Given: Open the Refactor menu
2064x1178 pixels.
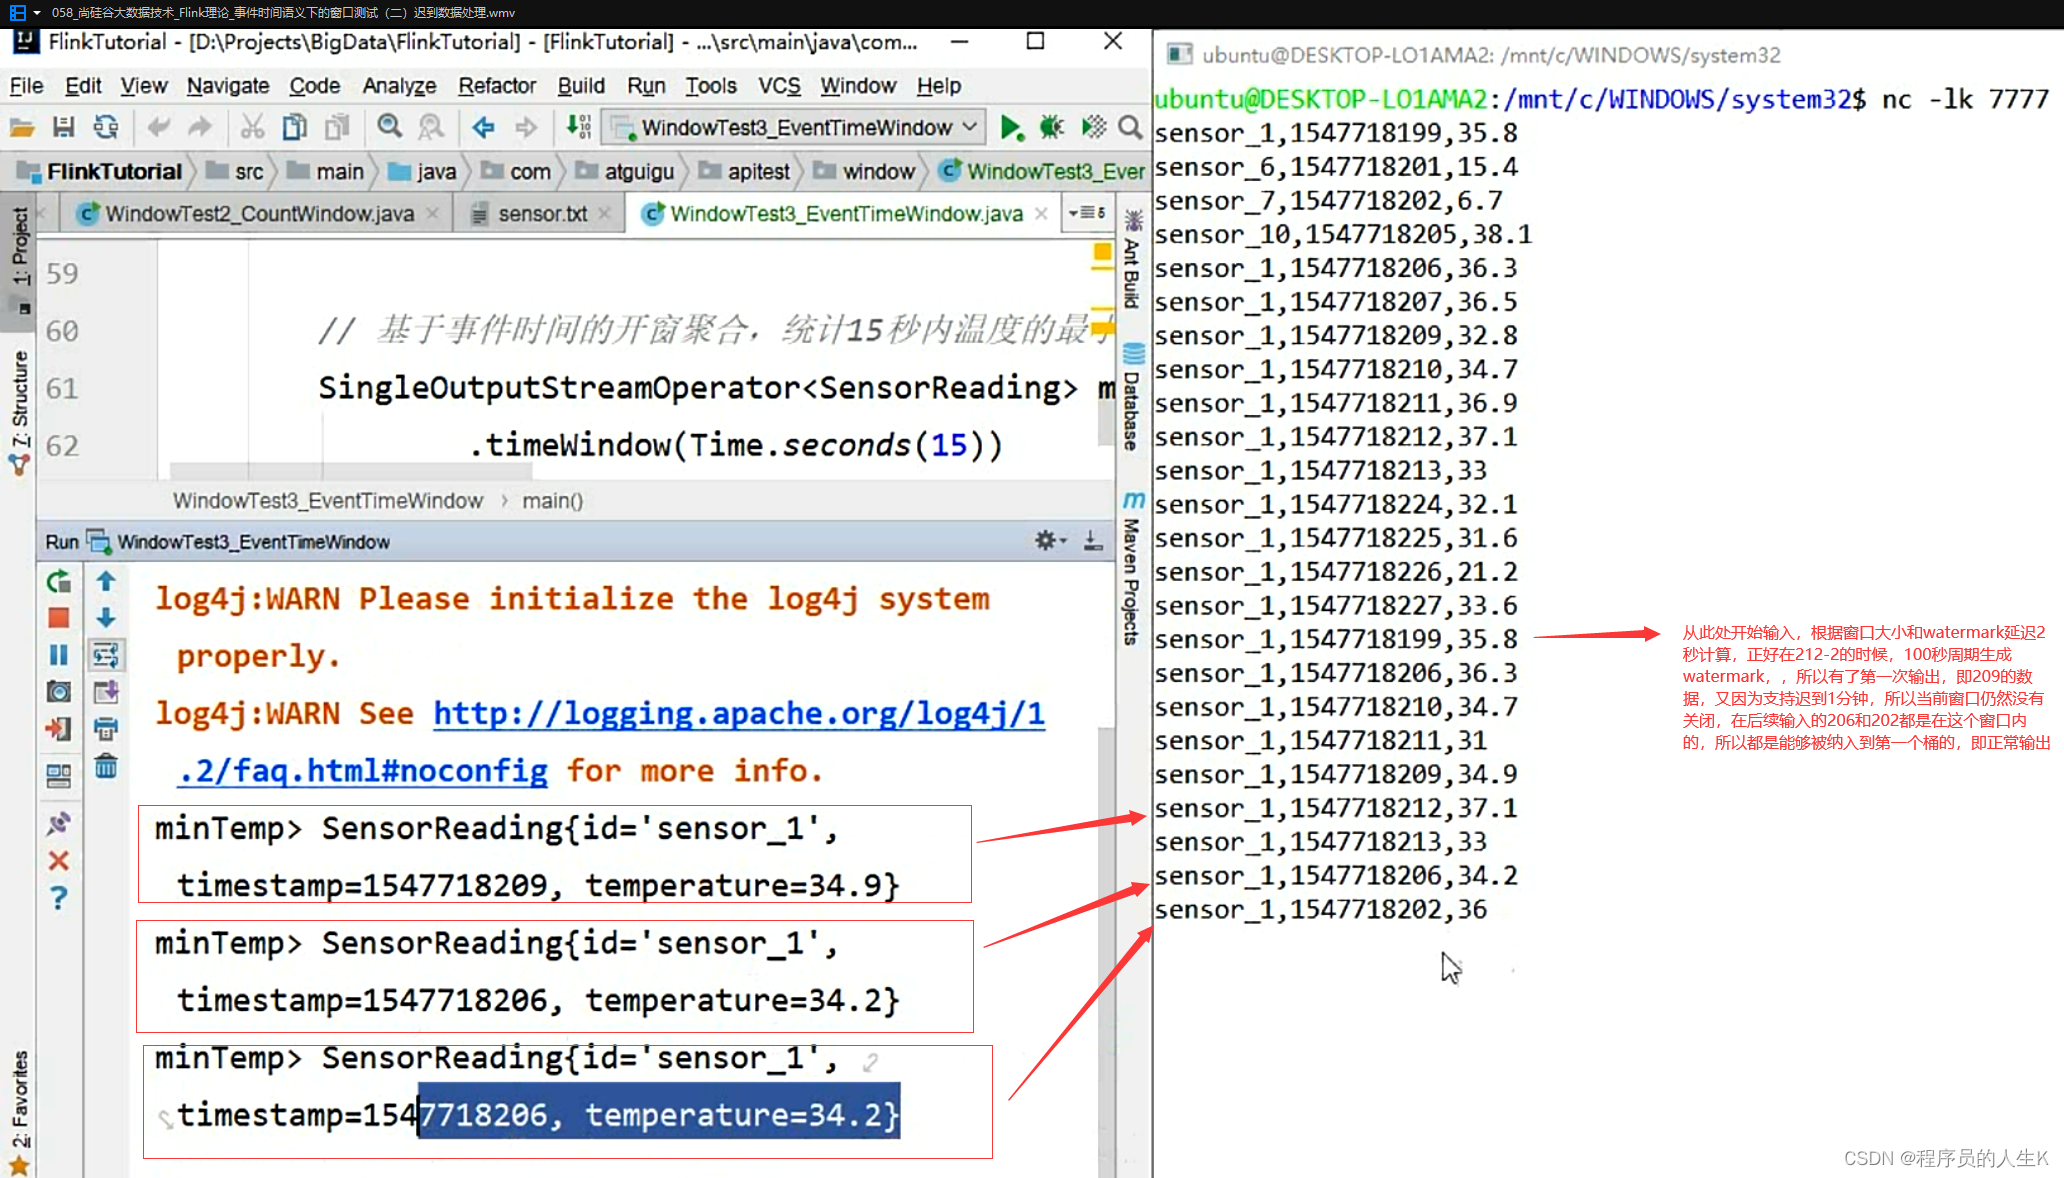Looking at the screenshot, I should (496, 86).
